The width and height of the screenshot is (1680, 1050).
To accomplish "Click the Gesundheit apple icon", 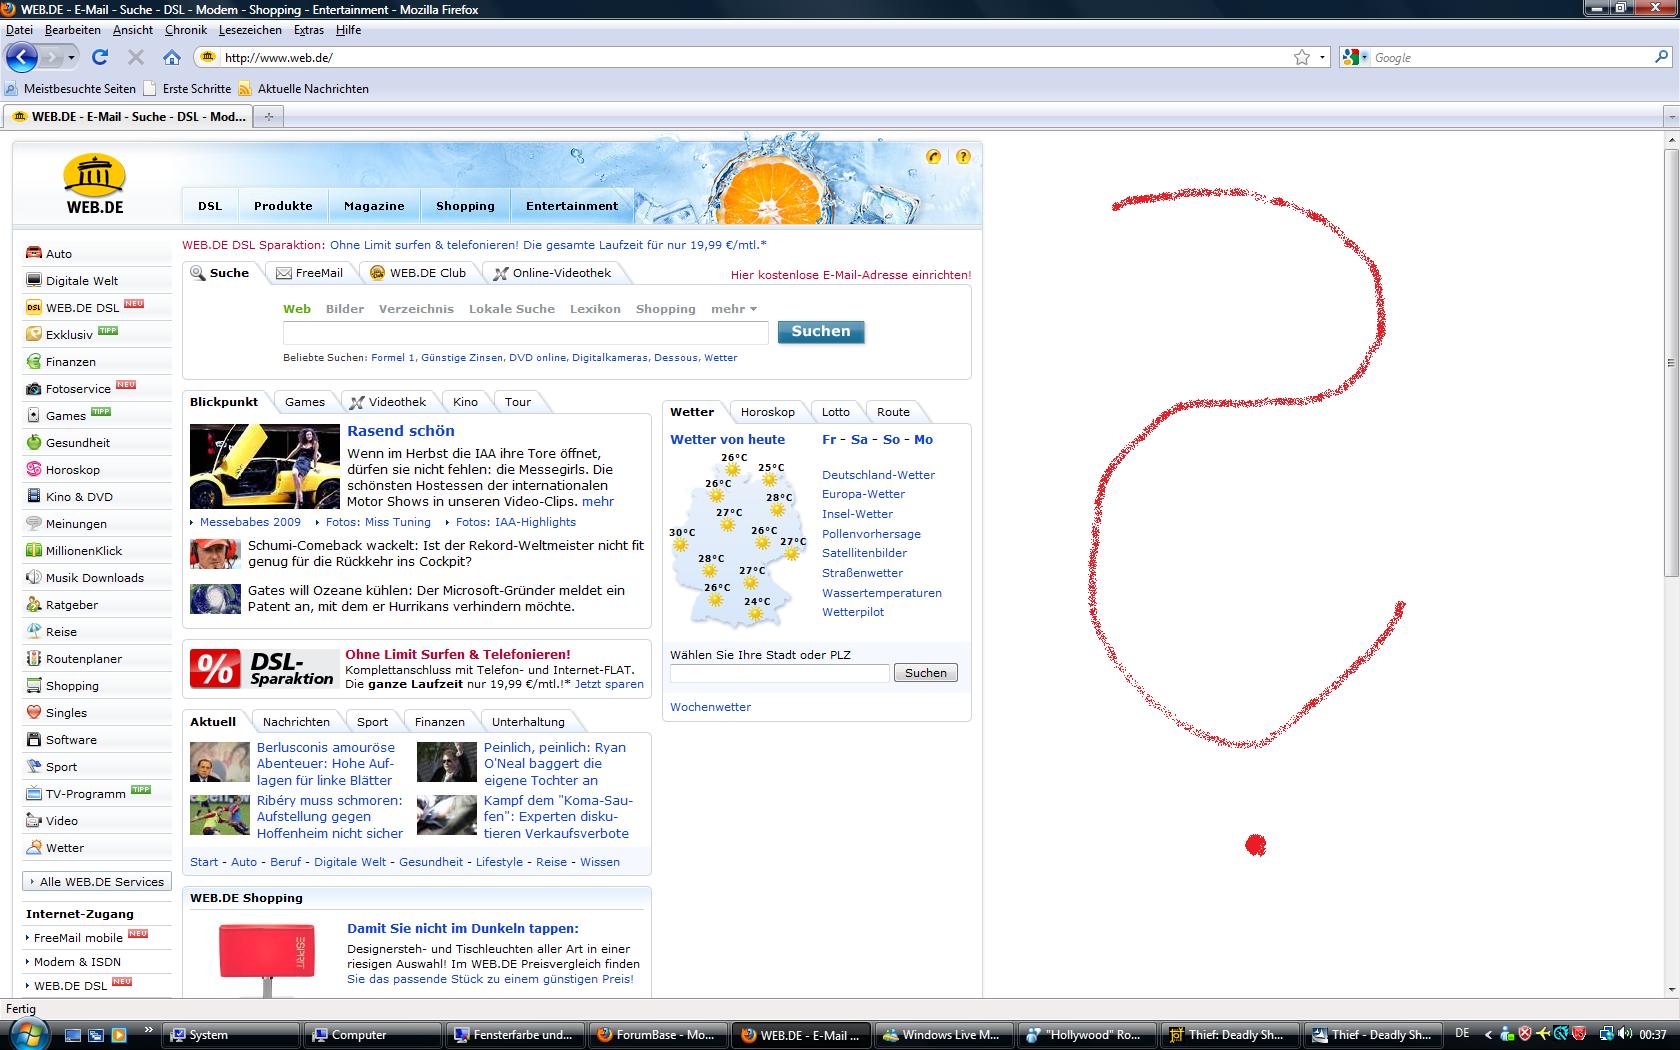I will pyautogui.click(x=34, y=442).
